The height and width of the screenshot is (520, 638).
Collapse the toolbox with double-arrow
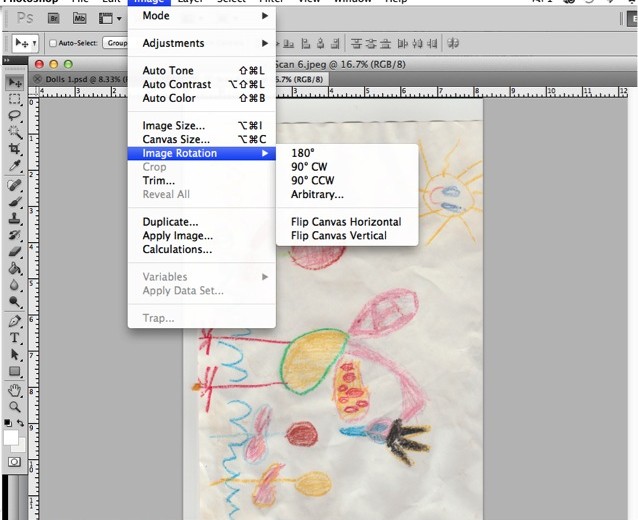7,60
